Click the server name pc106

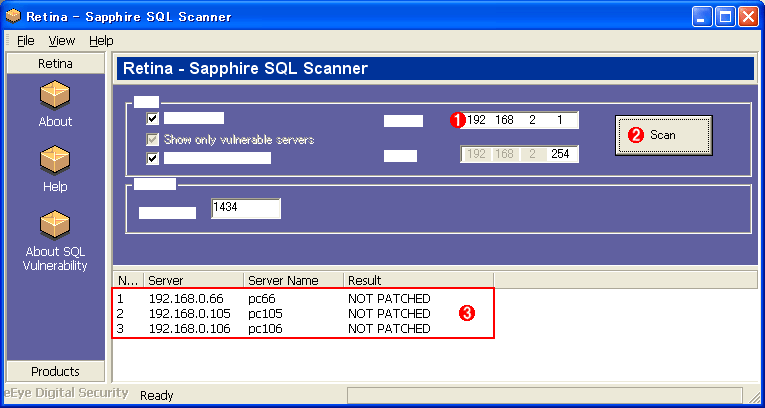[x=265, y=329]
